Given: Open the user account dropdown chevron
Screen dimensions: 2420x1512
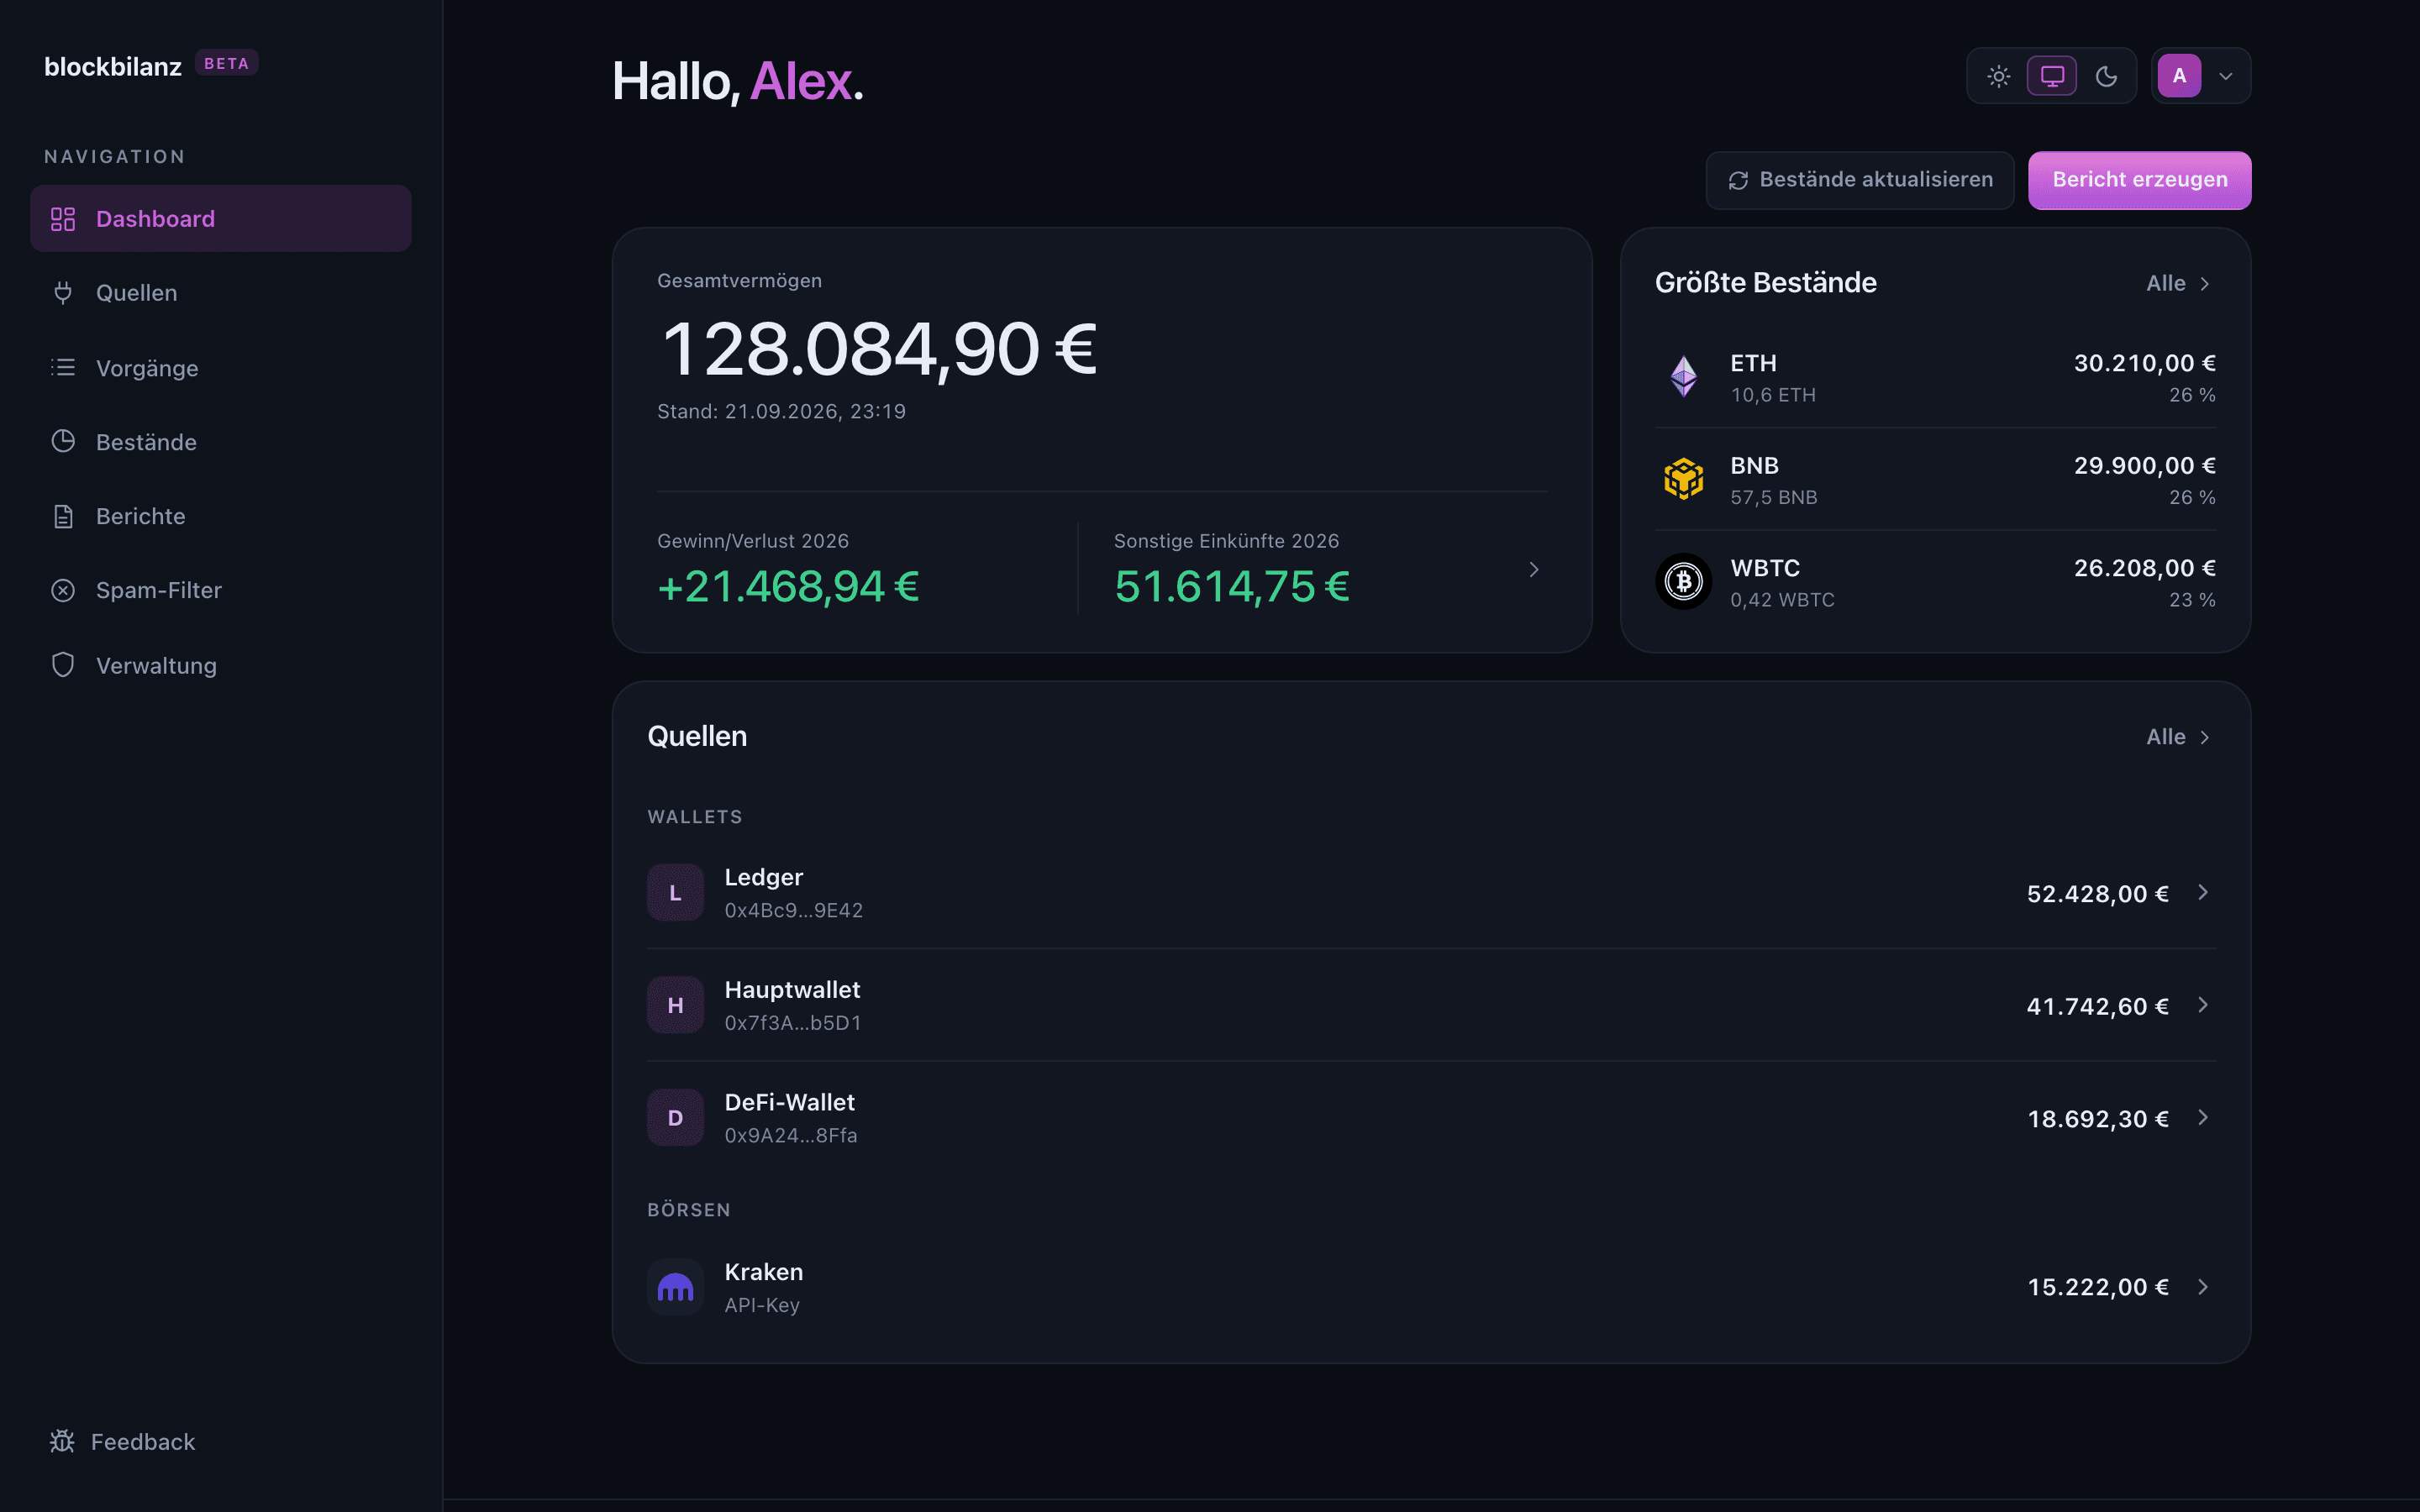Looking at the screenshot, I should (2225, 76).
